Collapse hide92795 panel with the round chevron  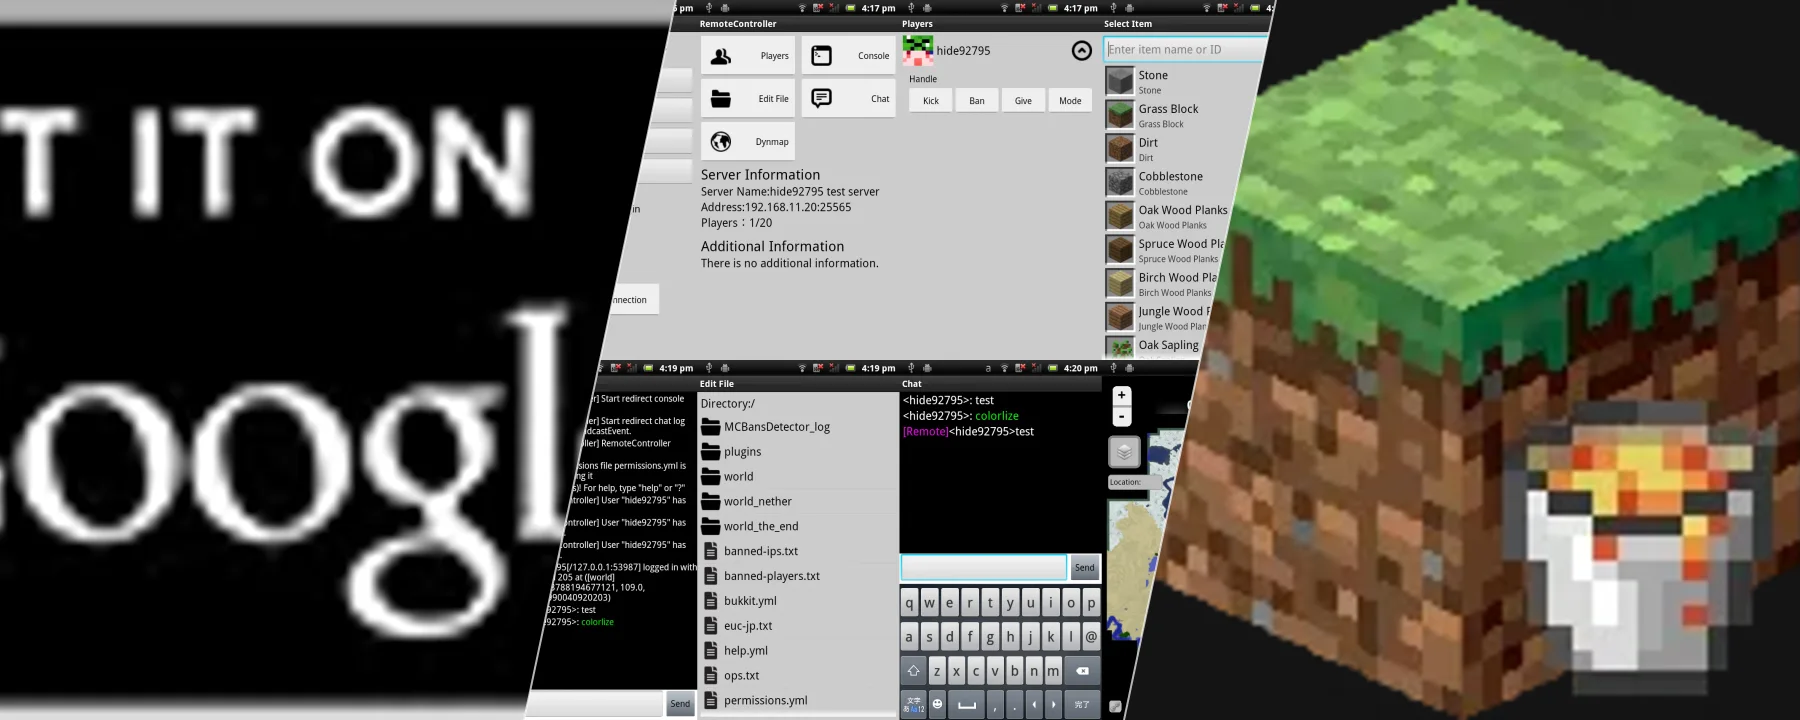tap(1081, 51)
